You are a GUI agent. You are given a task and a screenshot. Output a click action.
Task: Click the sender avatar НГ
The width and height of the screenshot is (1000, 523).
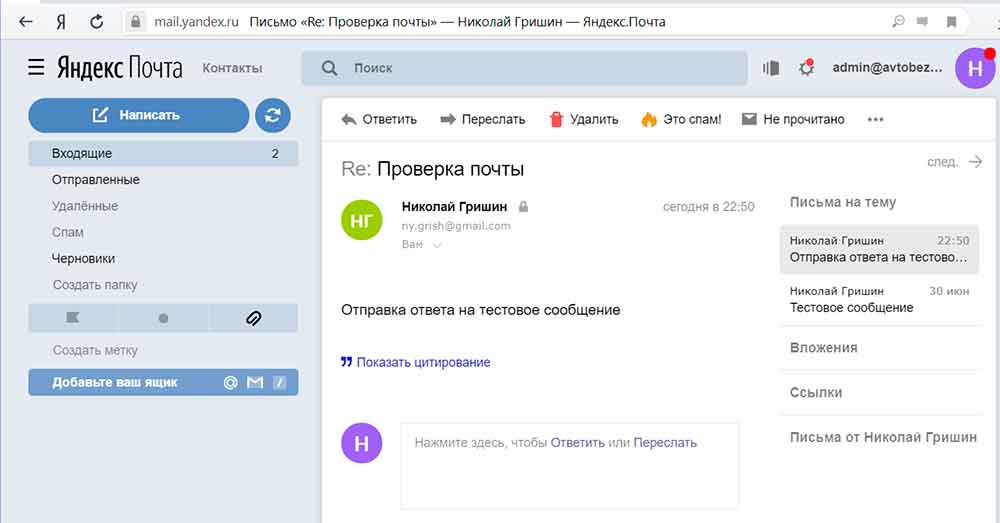[x=362, y=220]
